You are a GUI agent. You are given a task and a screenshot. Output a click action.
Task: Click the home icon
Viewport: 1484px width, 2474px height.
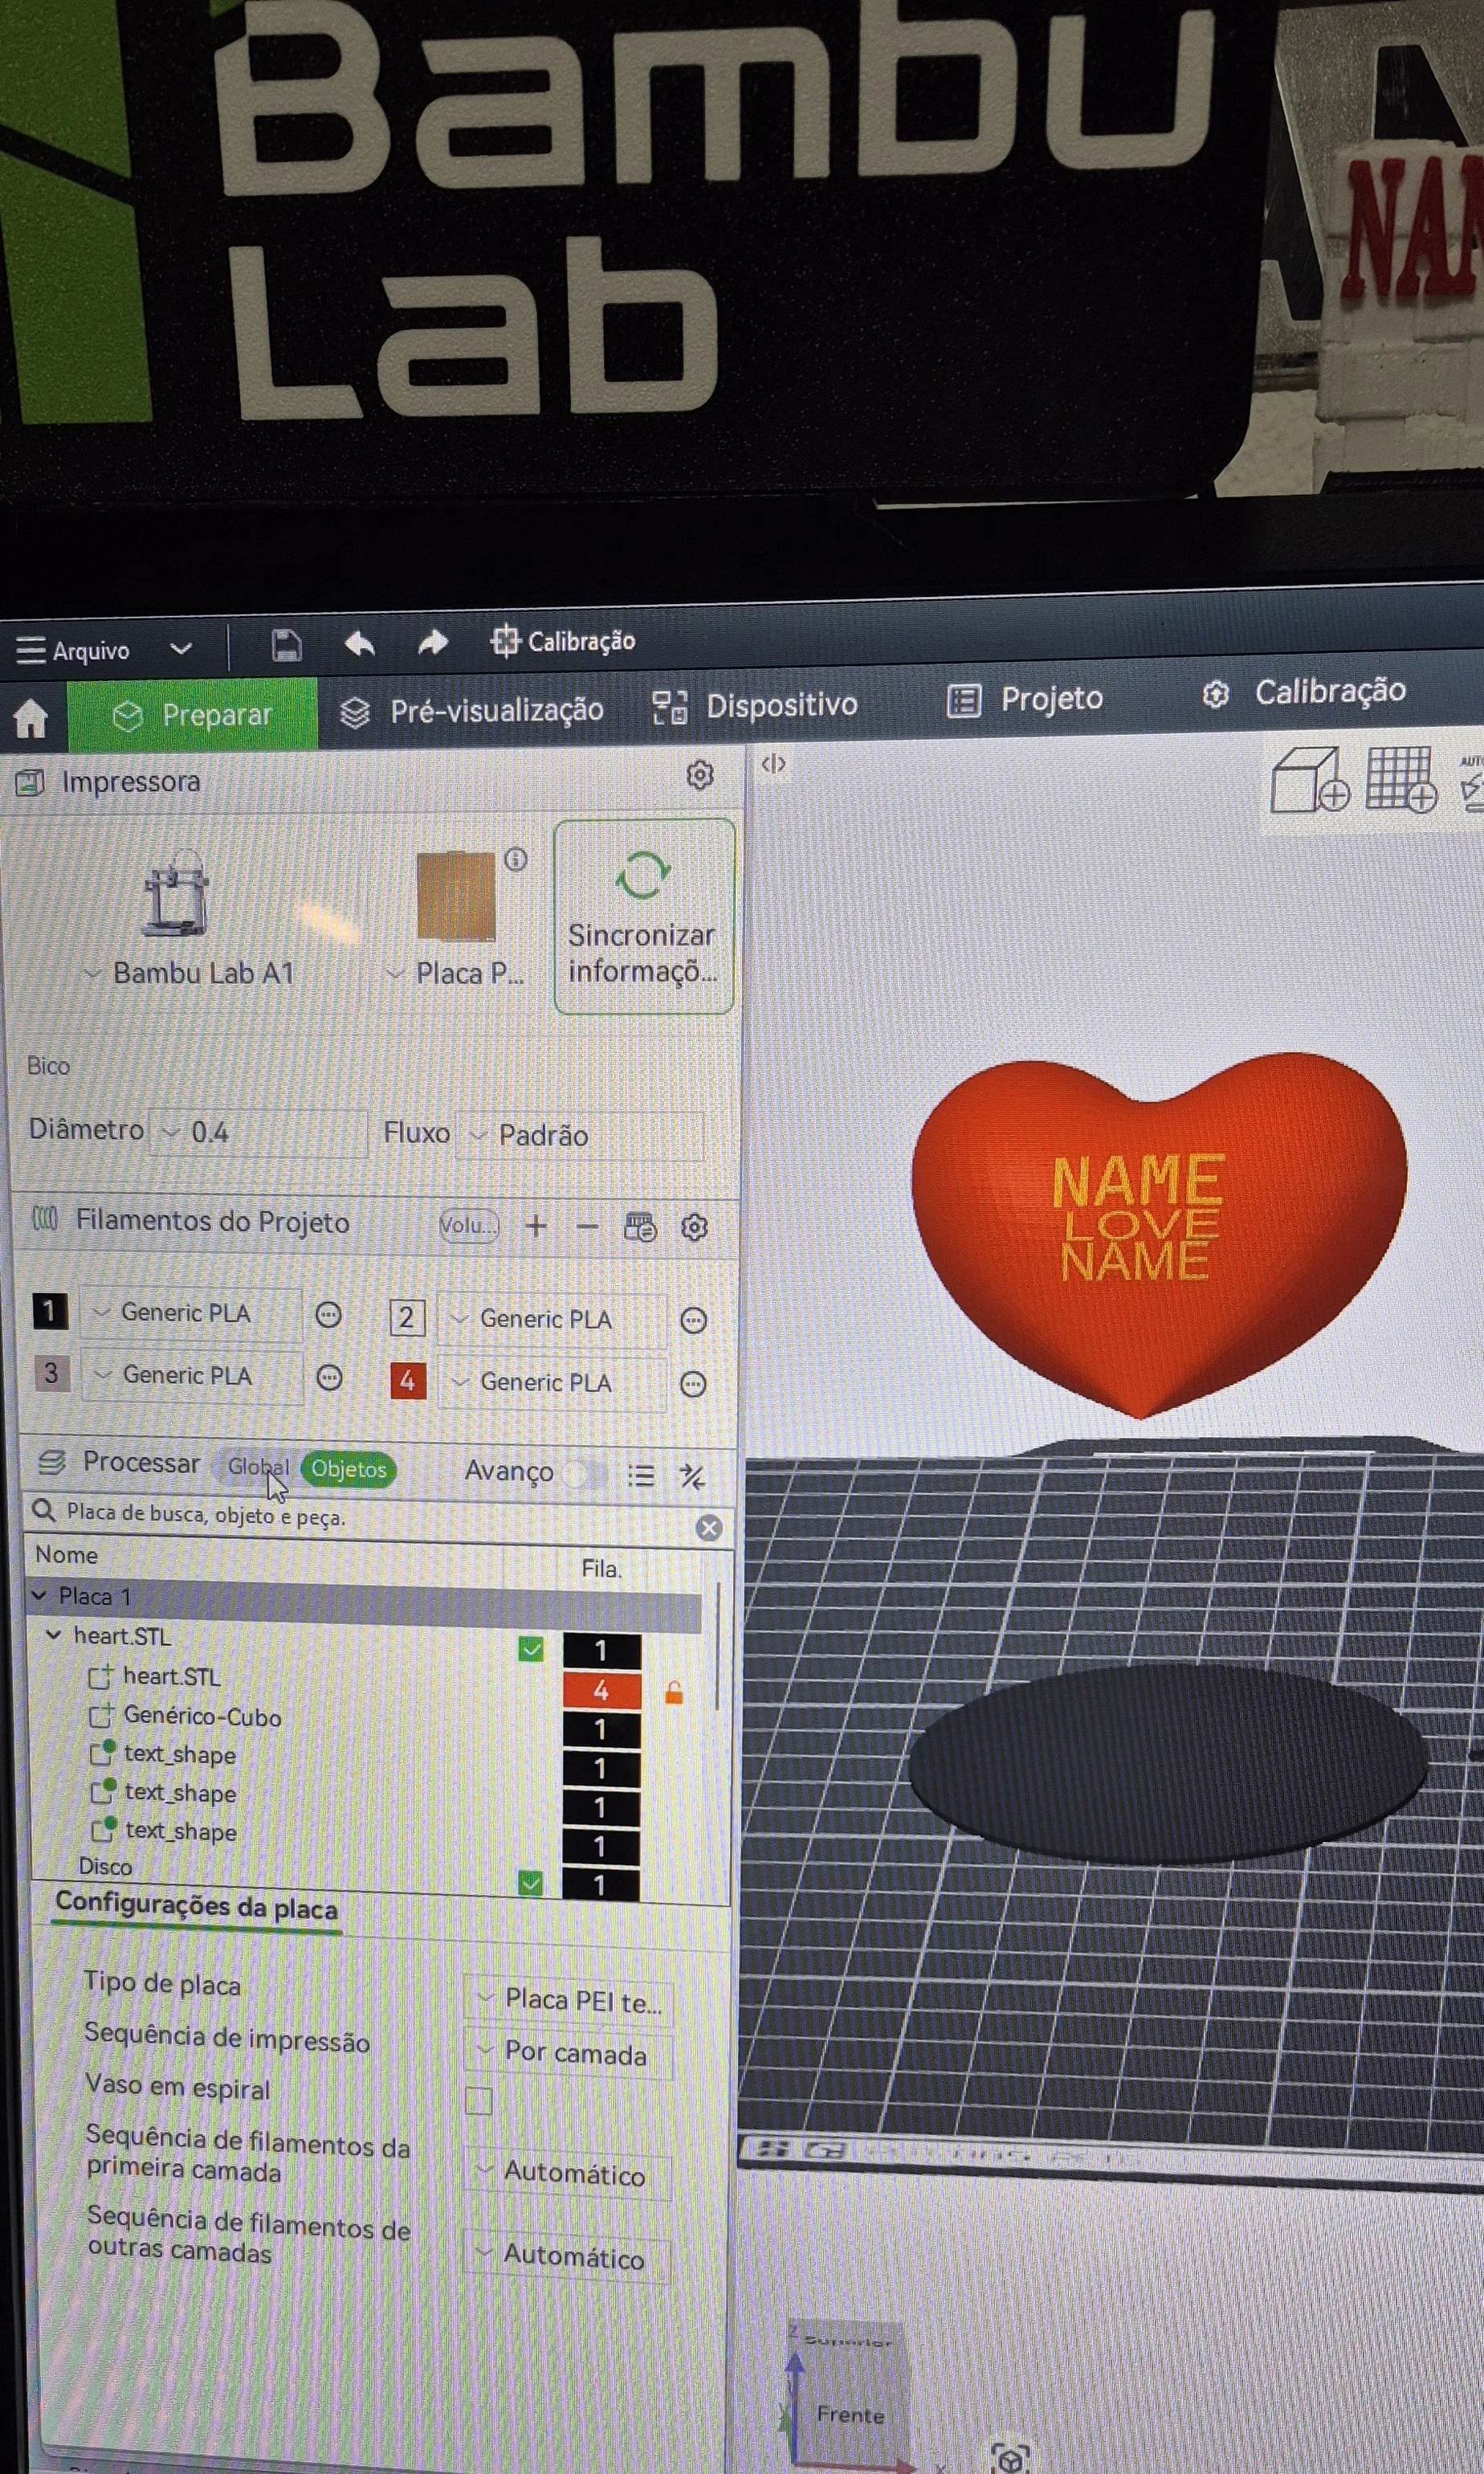click(31, 718)
